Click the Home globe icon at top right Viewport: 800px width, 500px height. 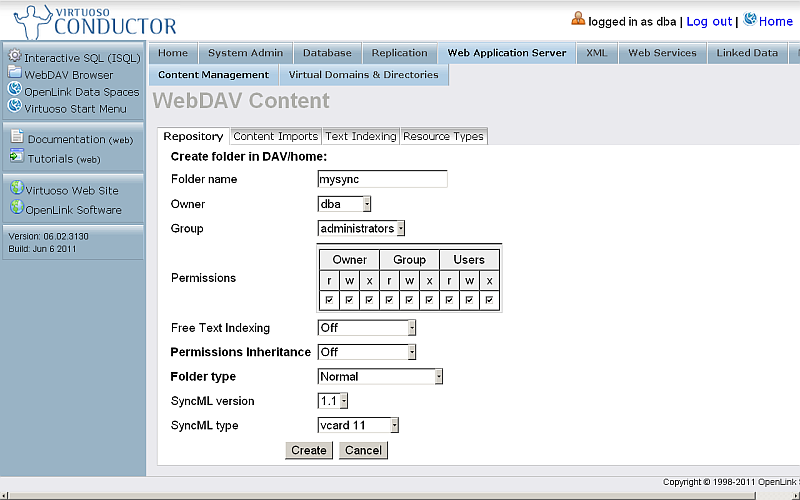750,20
